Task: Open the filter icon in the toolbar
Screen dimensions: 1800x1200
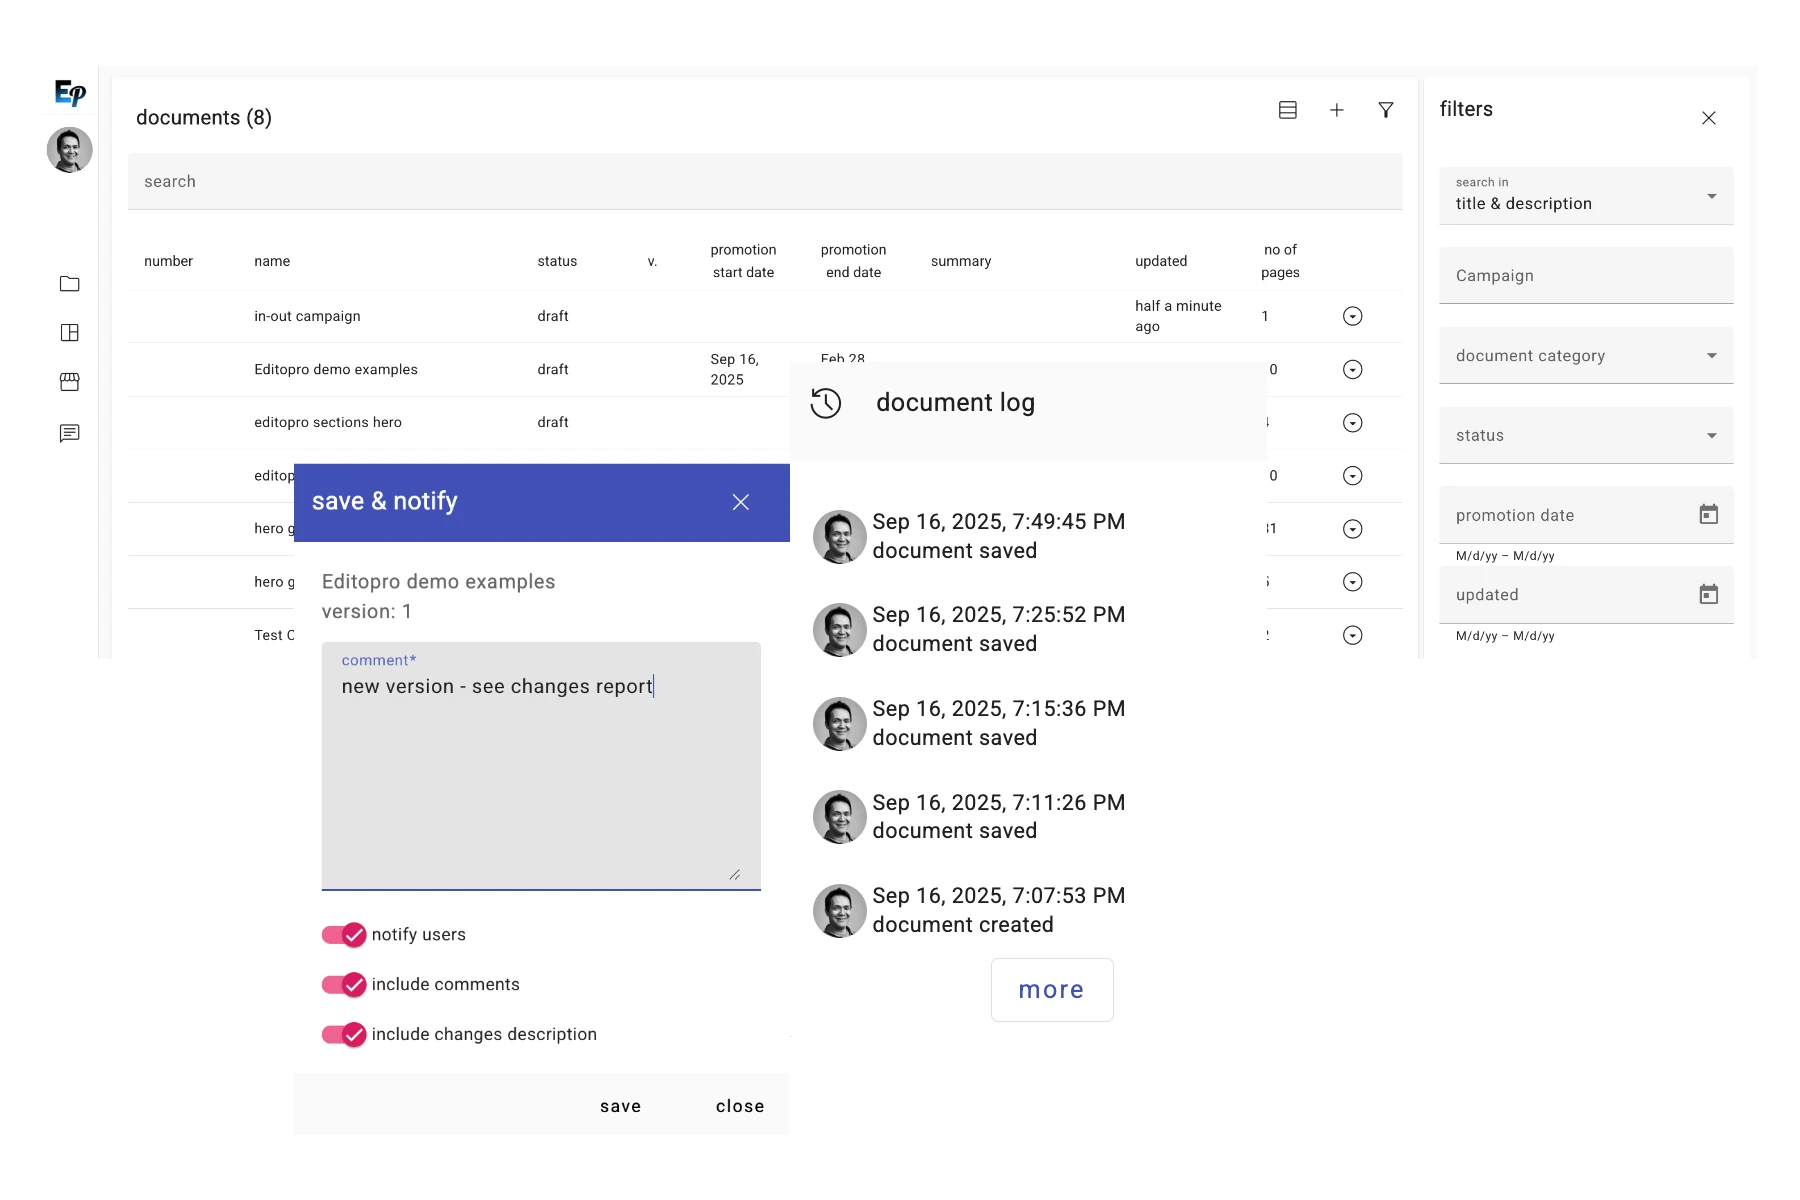Action: click(1386, 110)
